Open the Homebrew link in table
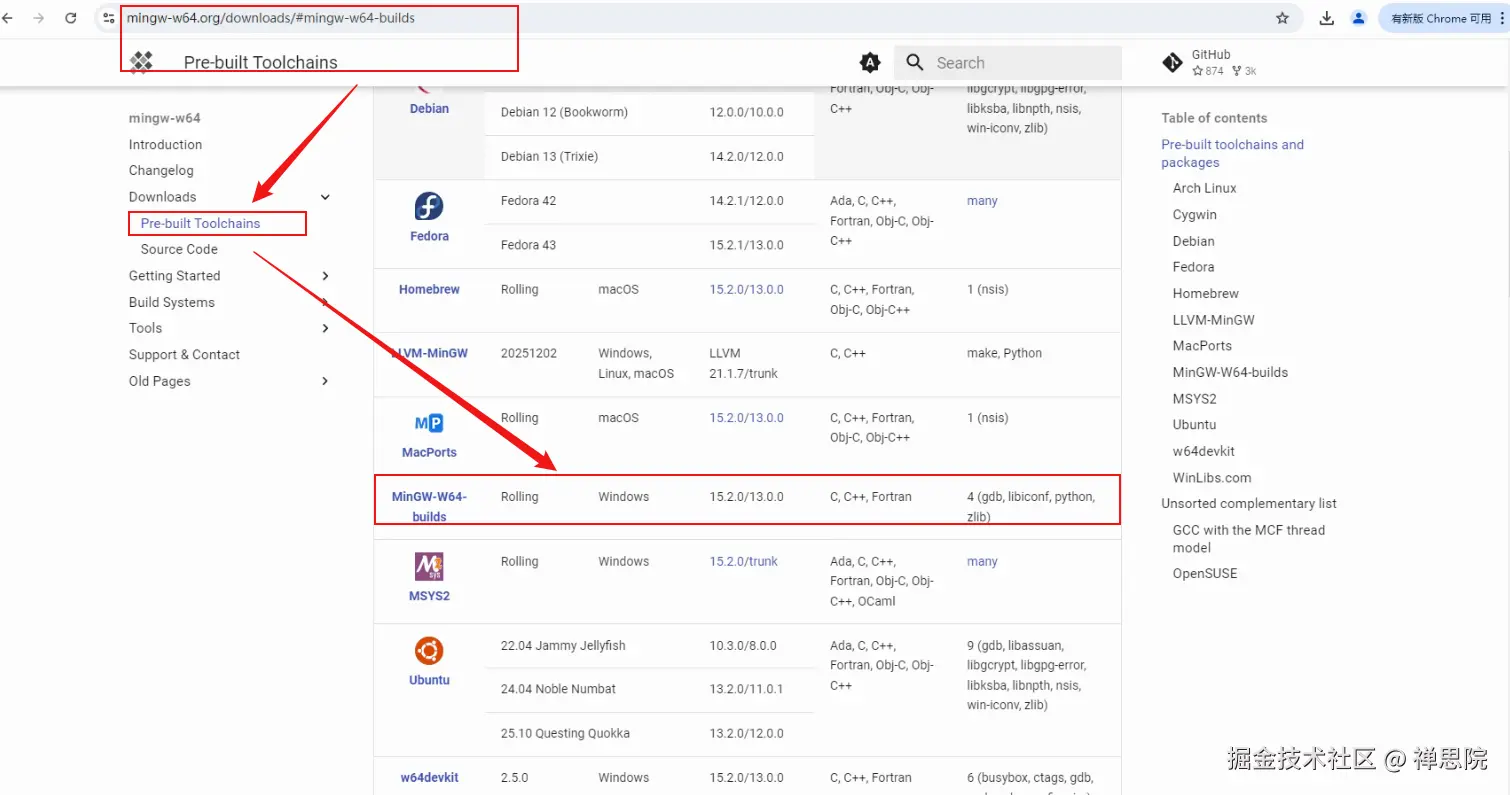This screenshot has width=1510, height=795. (x=429, y=289)
